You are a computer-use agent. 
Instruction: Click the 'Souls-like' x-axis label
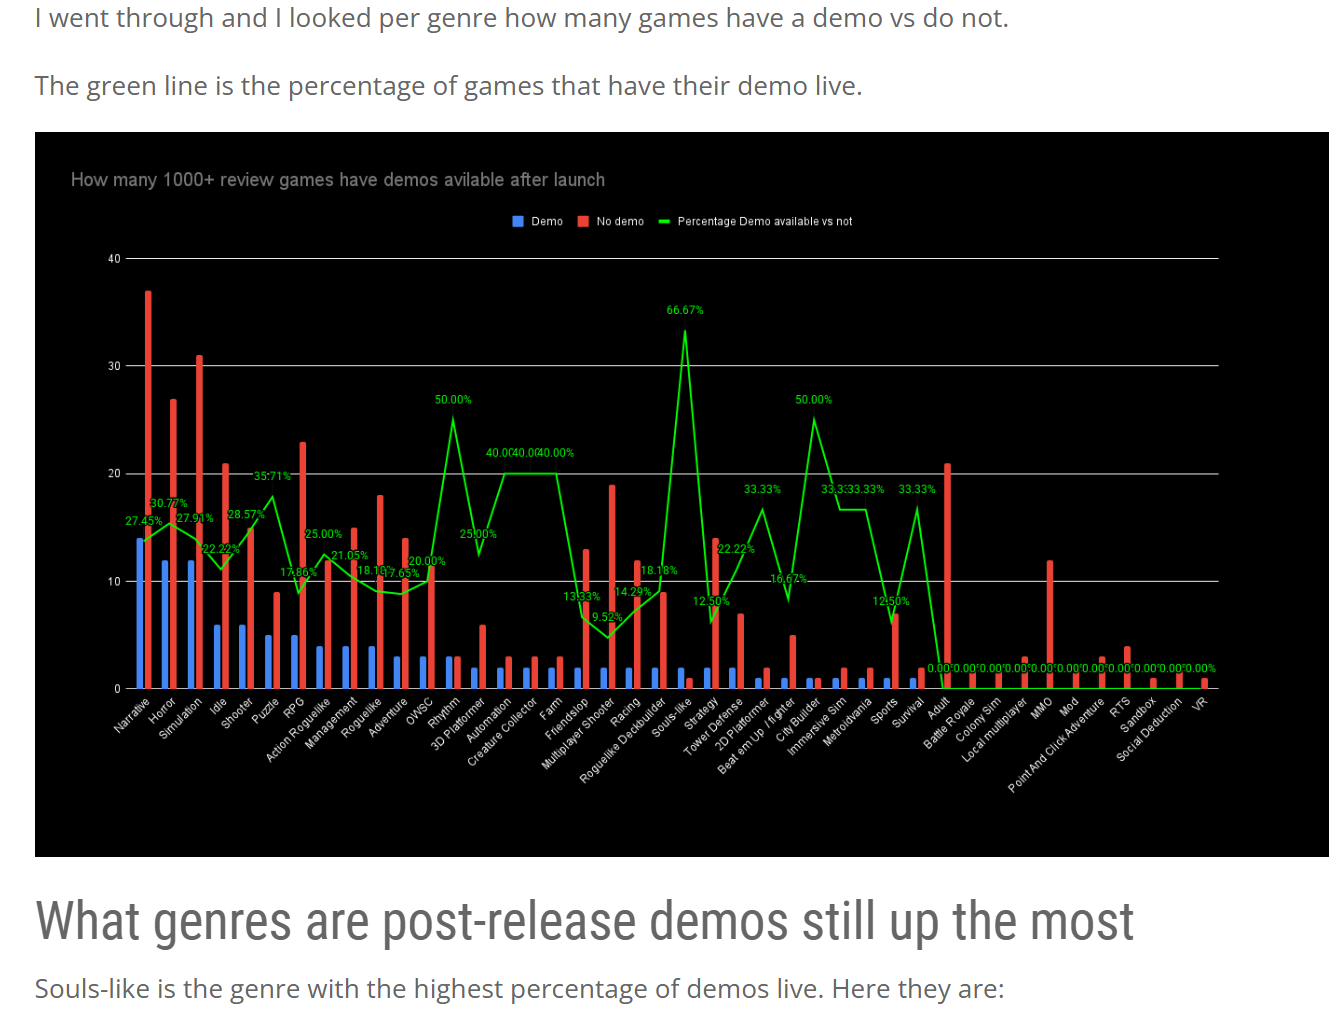pyautogui.click(x=672, y=717)
